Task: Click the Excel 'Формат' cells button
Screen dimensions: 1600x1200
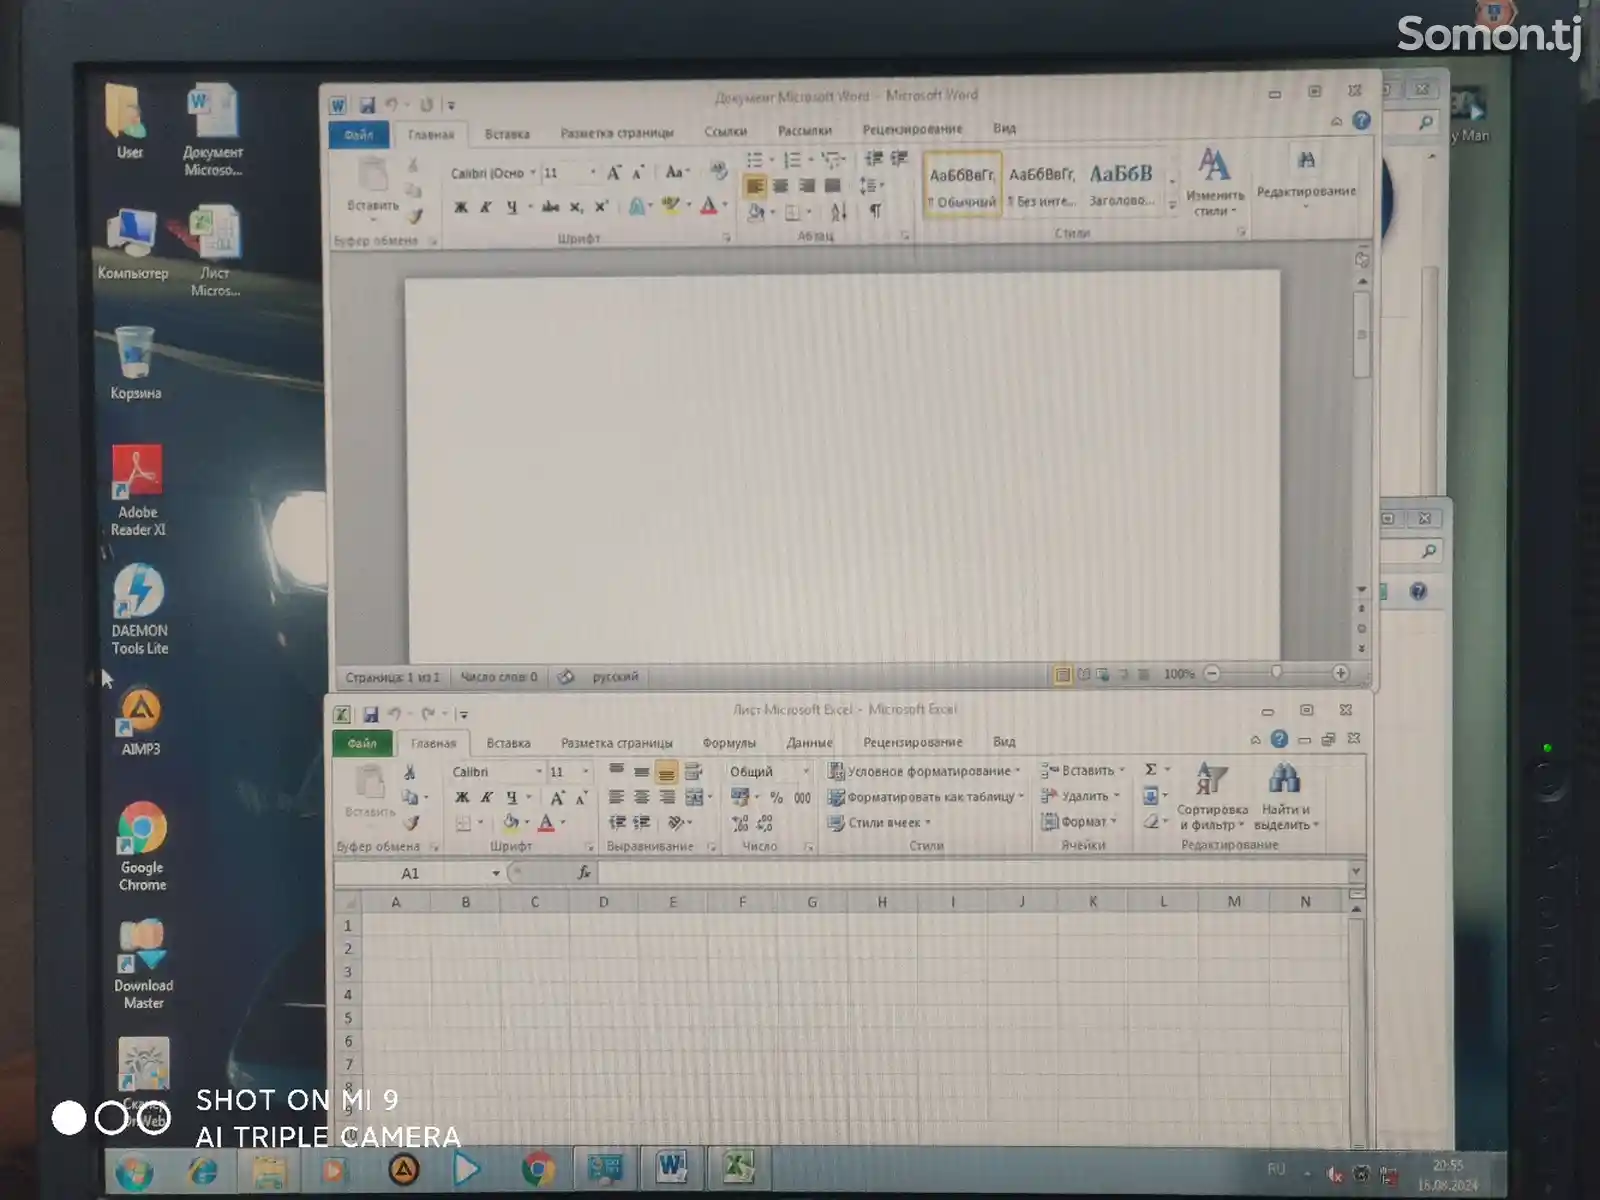Action: [x=1078, y=822]
